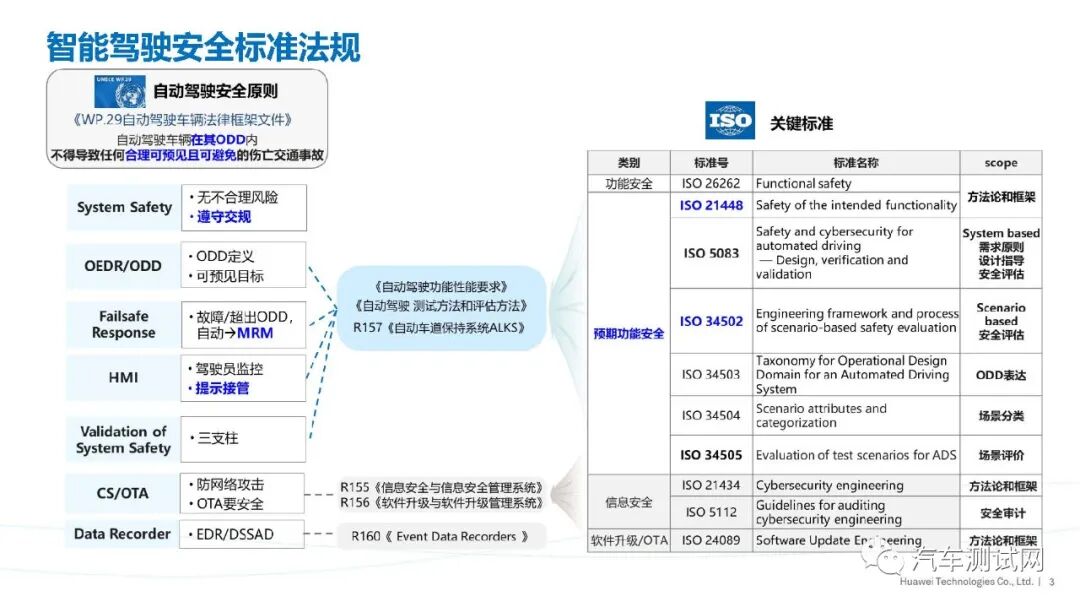Click the blue ISO 34502 cell
The width and height of the screenshot is (1080, 607).
(712, 321)
